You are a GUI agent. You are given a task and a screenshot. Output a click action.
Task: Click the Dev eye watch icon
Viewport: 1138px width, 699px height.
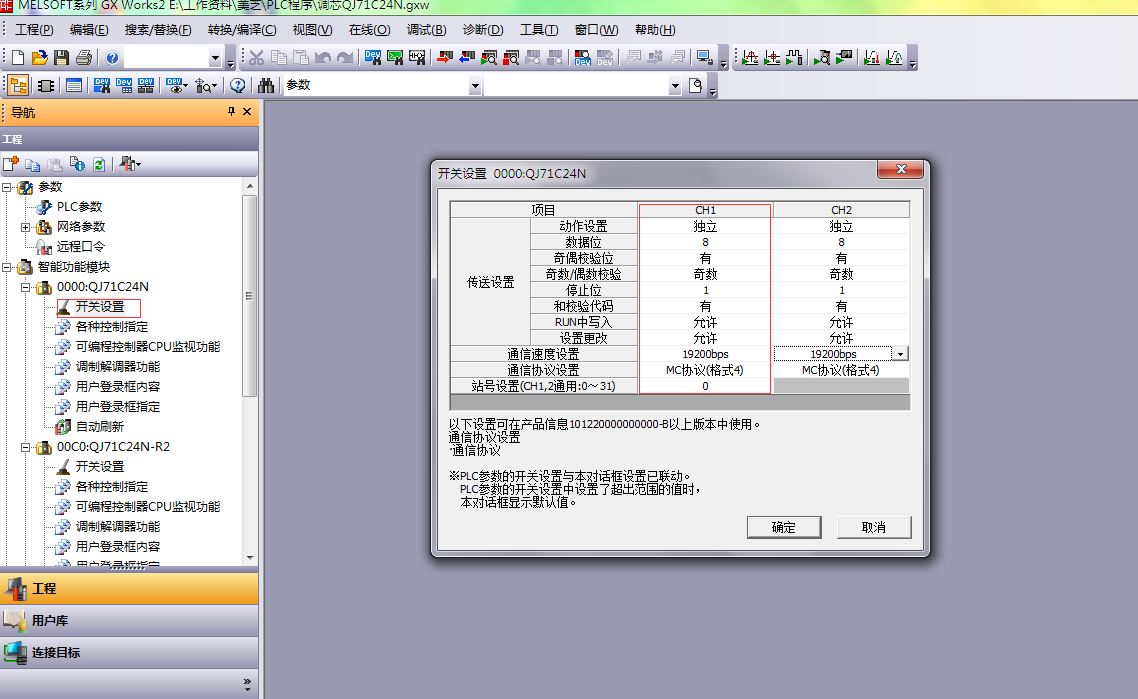[x=176, y=86]
